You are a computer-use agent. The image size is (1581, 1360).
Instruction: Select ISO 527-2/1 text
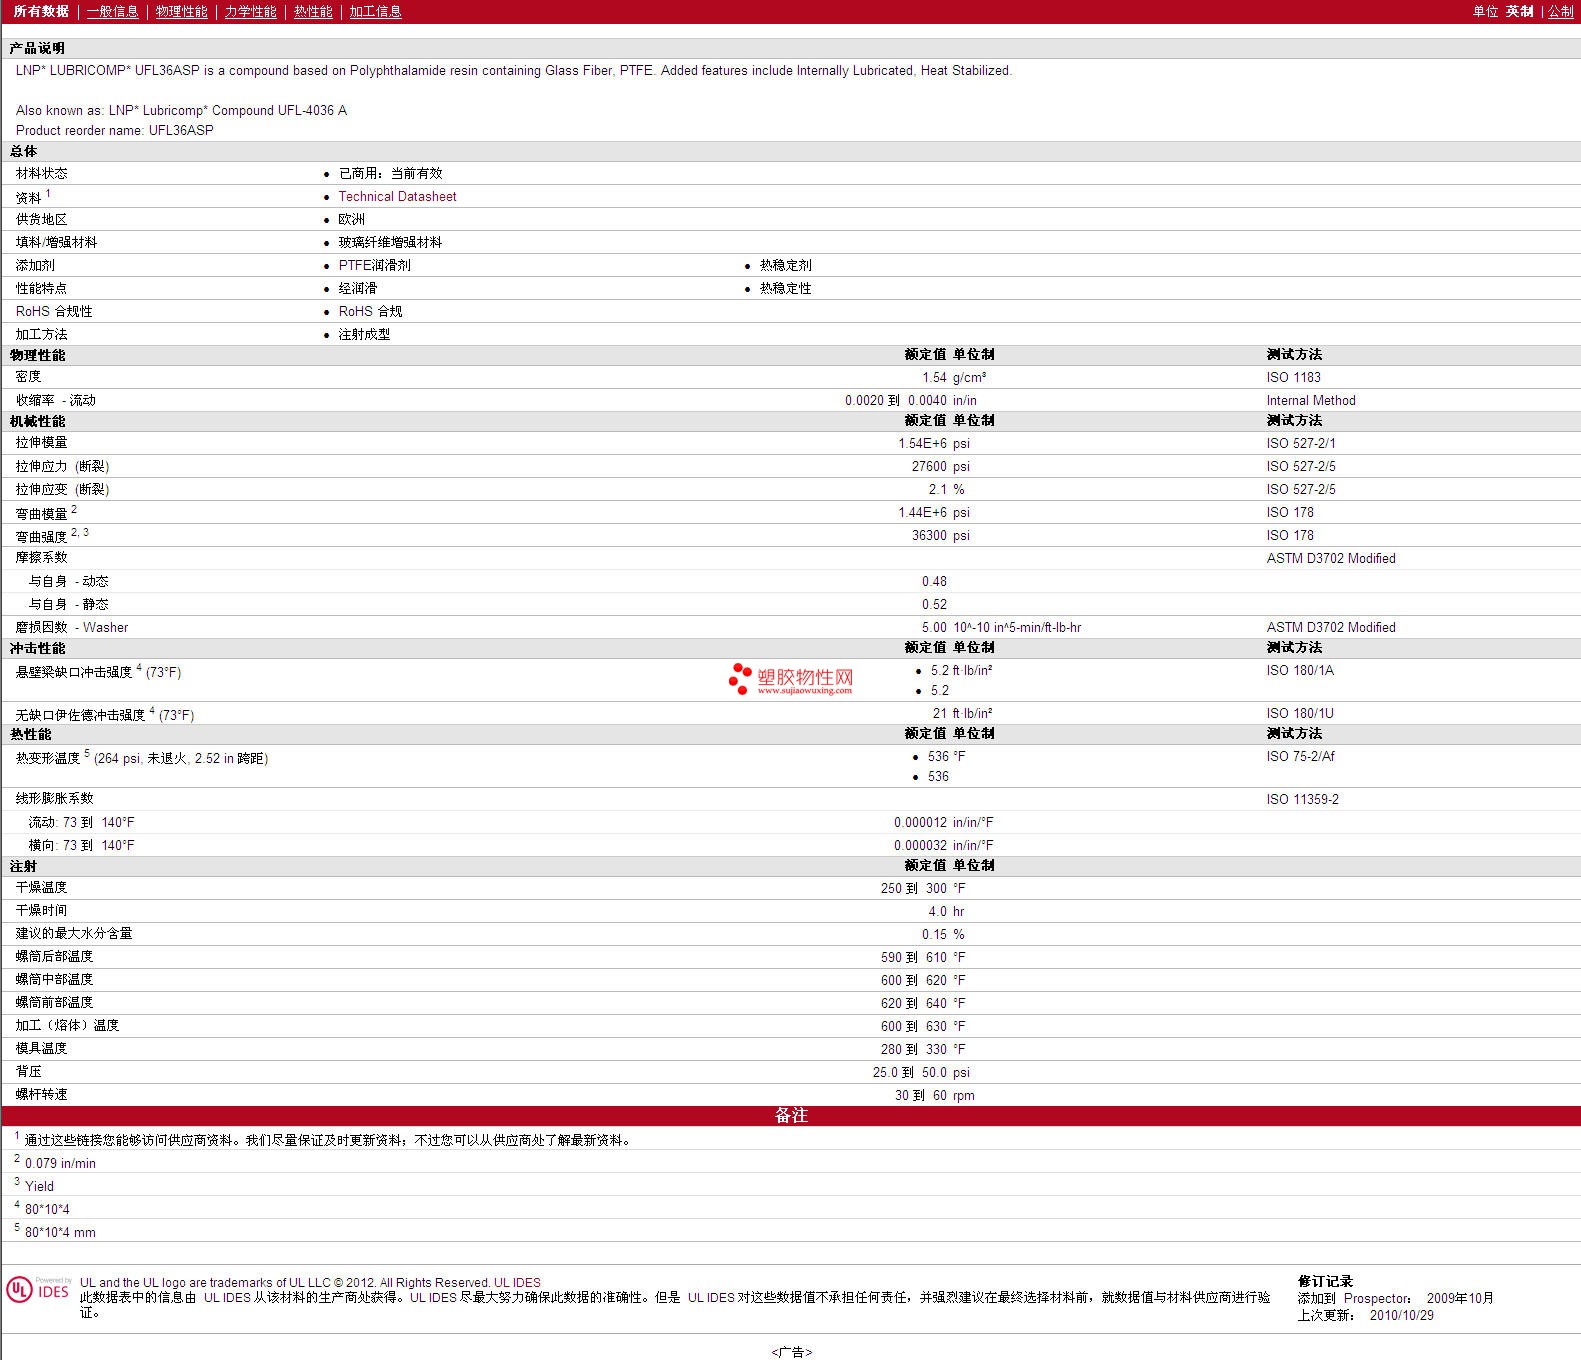1301,443
